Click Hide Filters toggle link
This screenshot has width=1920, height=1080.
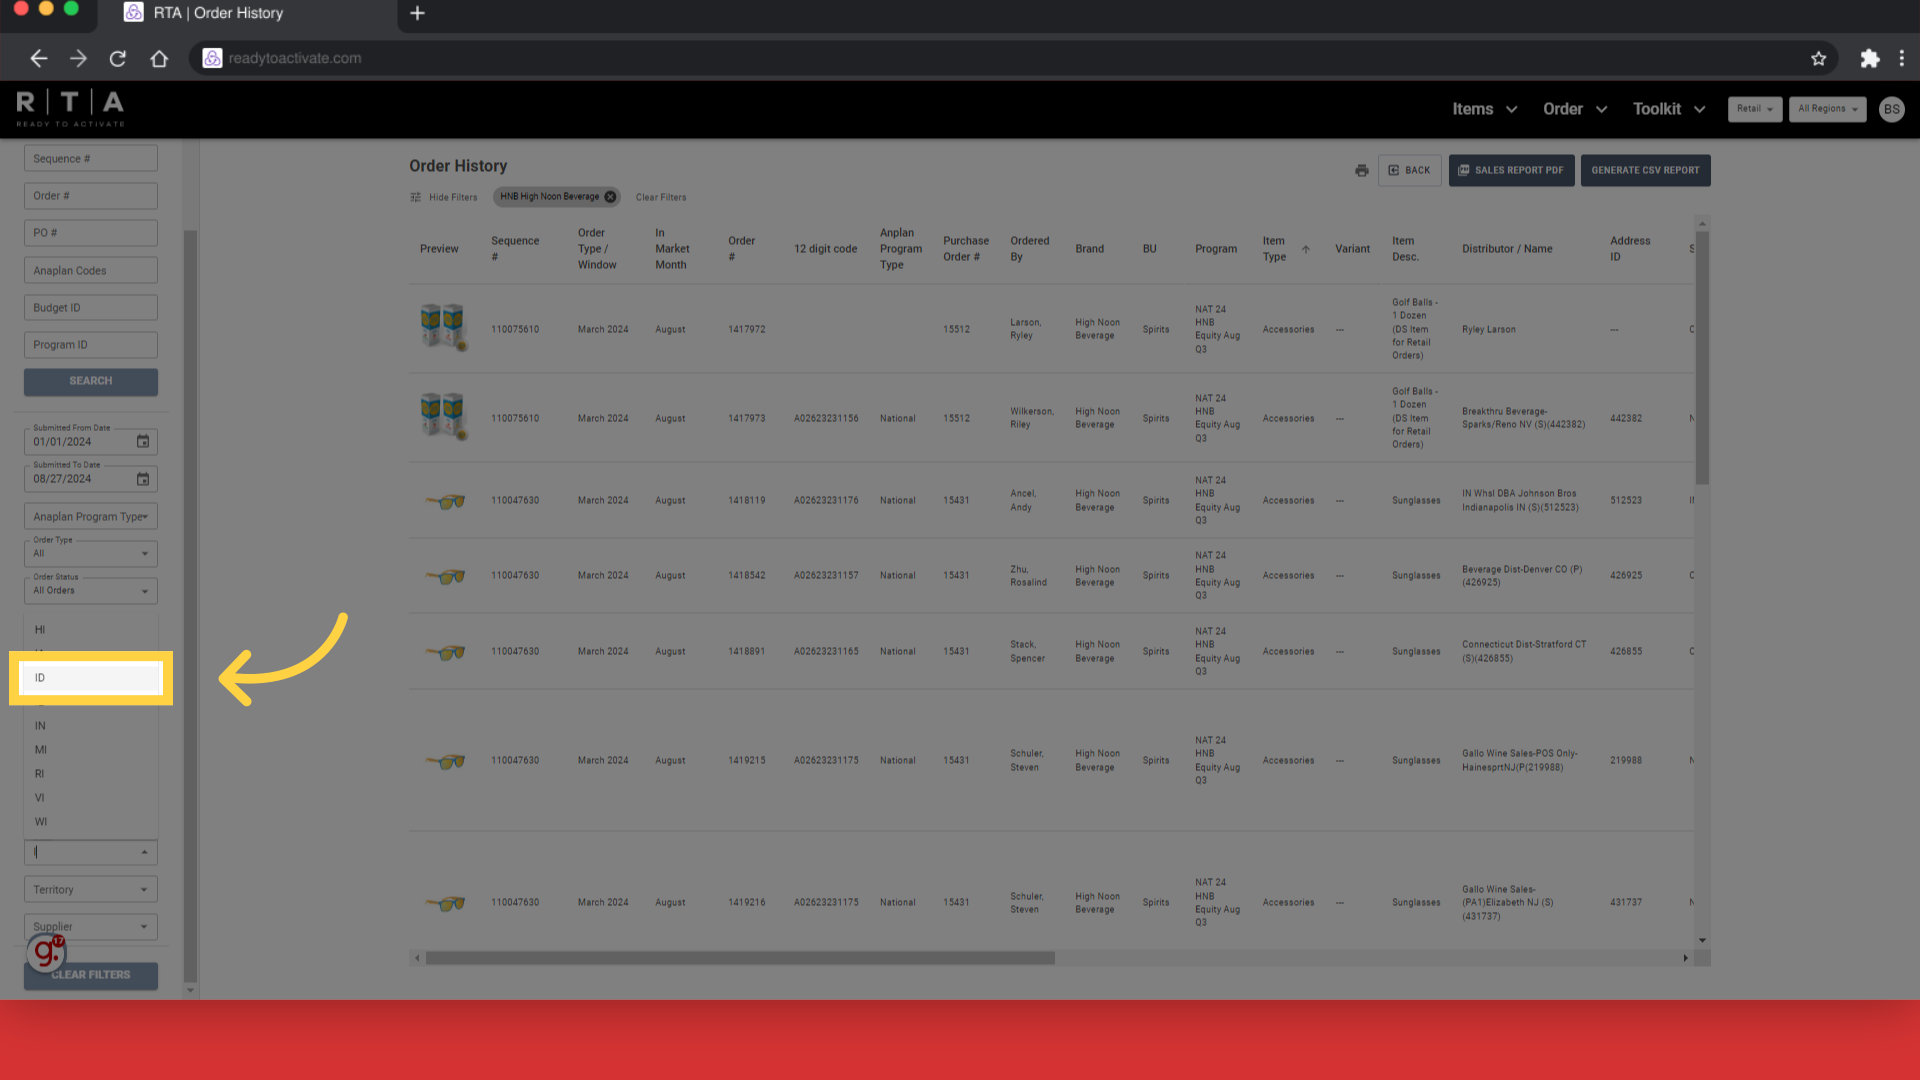click(443, 197)
